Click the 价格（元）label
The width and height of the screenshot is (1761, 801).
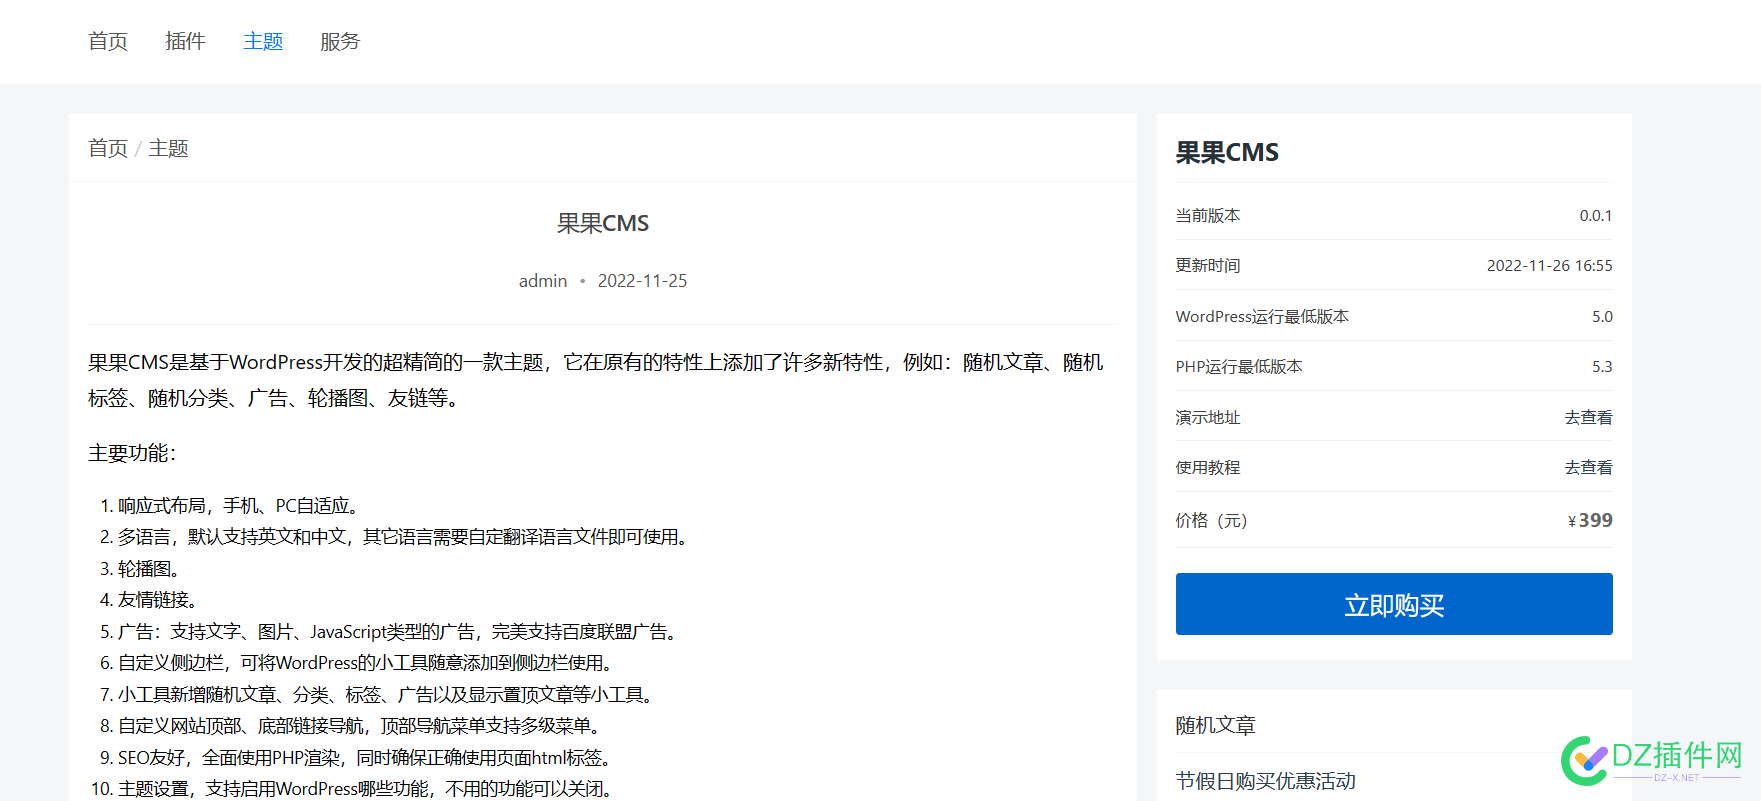1212,520
